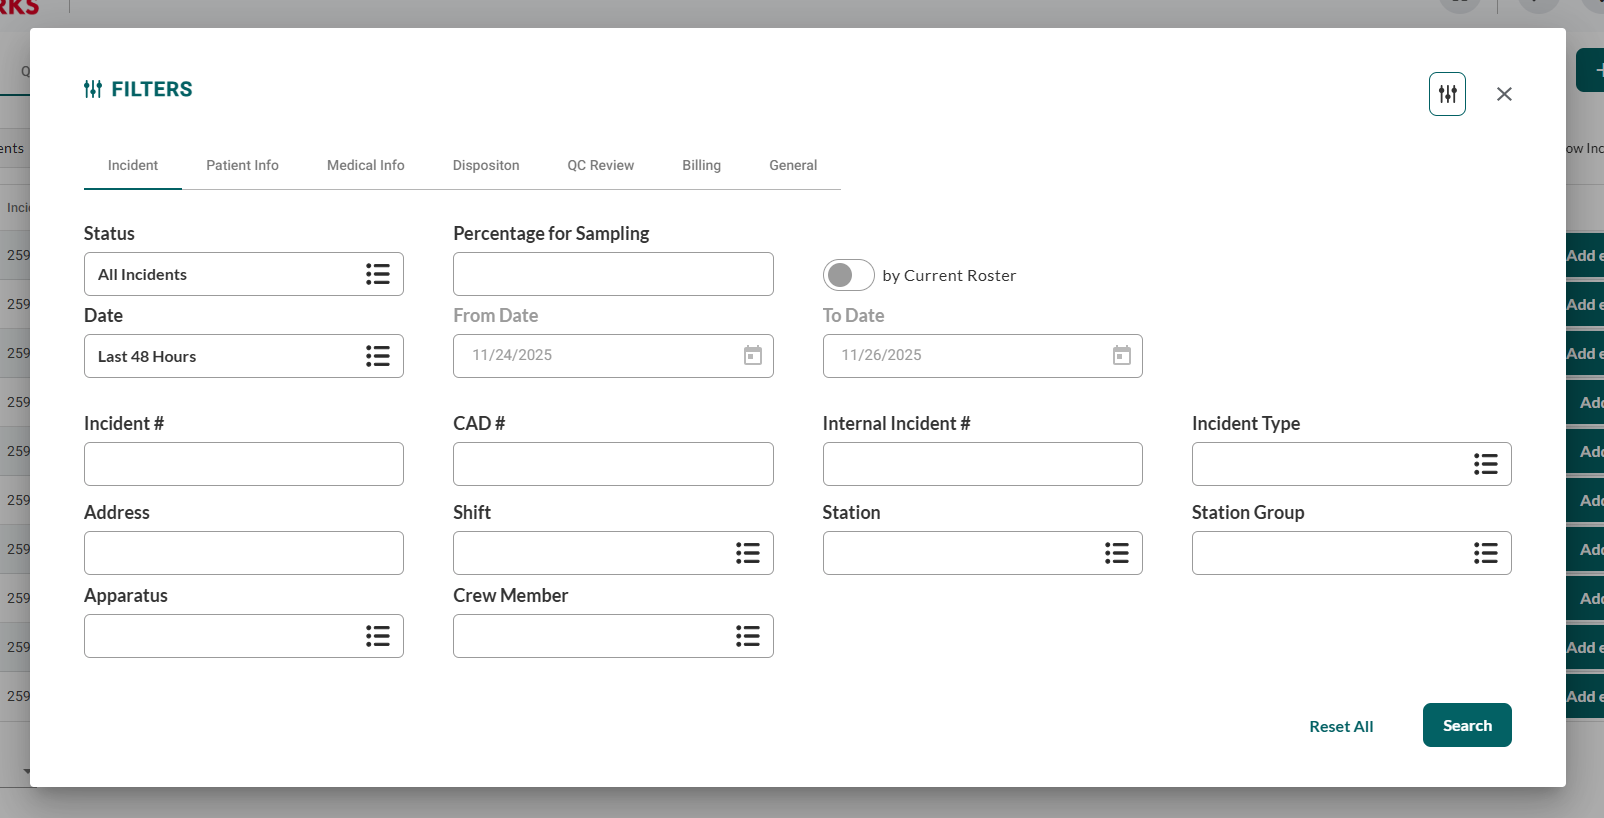Click the Reset All link
This screenshot has height=818, width=1604.
click(x=1341, y=727)
